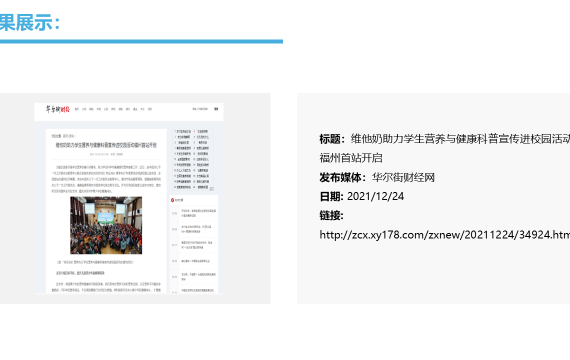This screenshot has width=570, height=360.
Task: Click the last nav menu item in header
Action: 150,109
